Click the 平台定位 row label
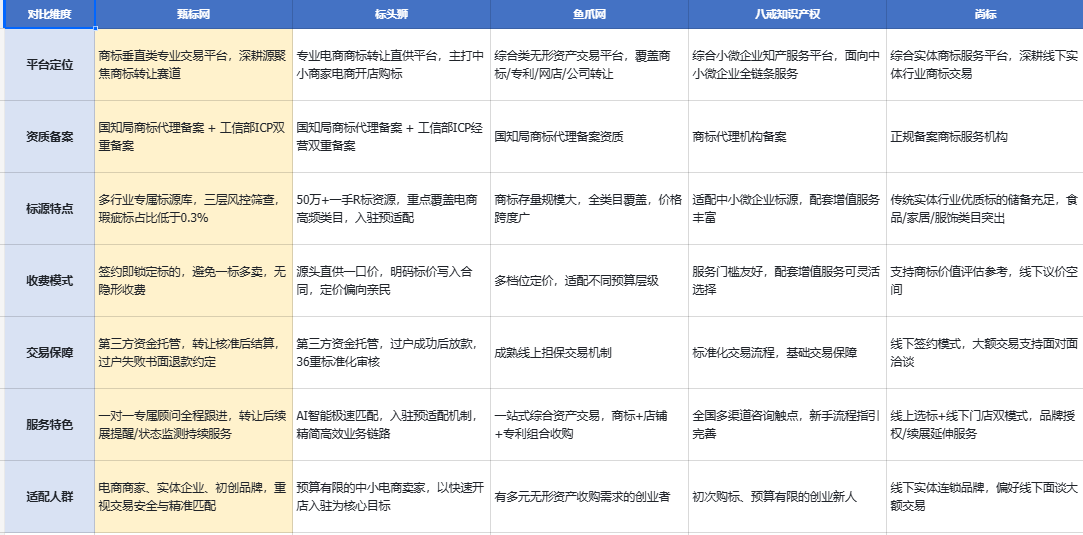Image resolution: width=1083 pixels, height=535 pixels. tap(49, 65)
